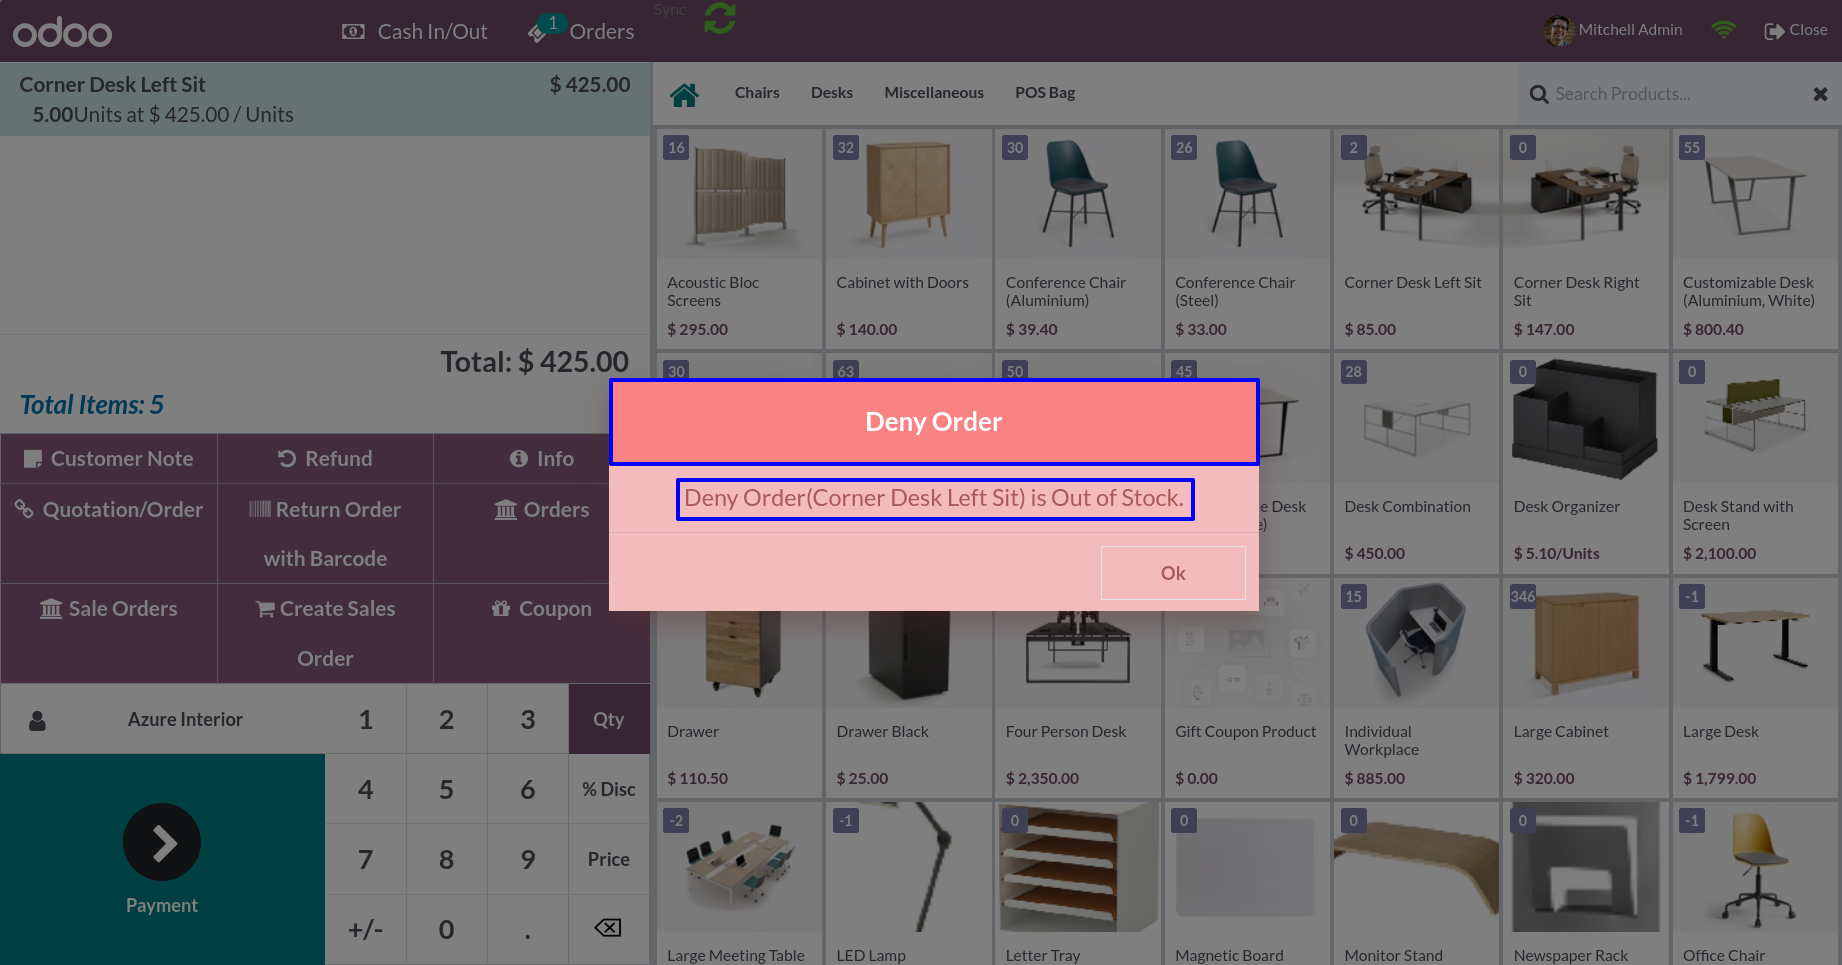Add Desk Organizer product

pyautogui.click(x=1585, y=463)
